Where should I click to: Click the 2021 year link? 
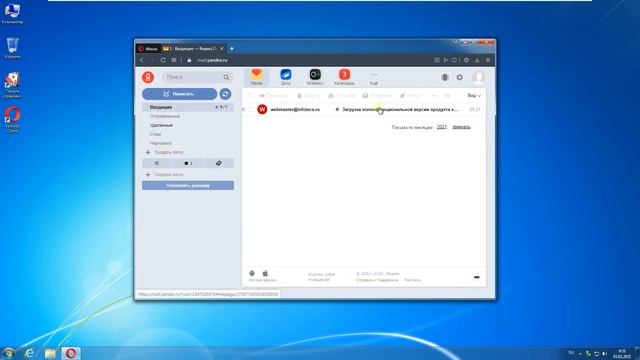tap(442, 127)
